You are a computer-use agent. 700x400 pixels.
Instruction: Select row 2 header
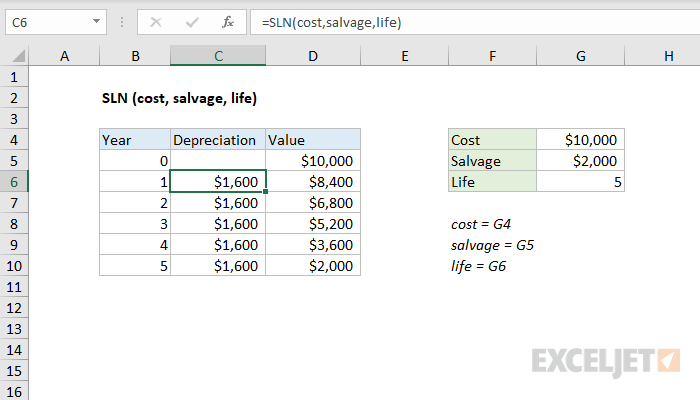coord(14,98)
